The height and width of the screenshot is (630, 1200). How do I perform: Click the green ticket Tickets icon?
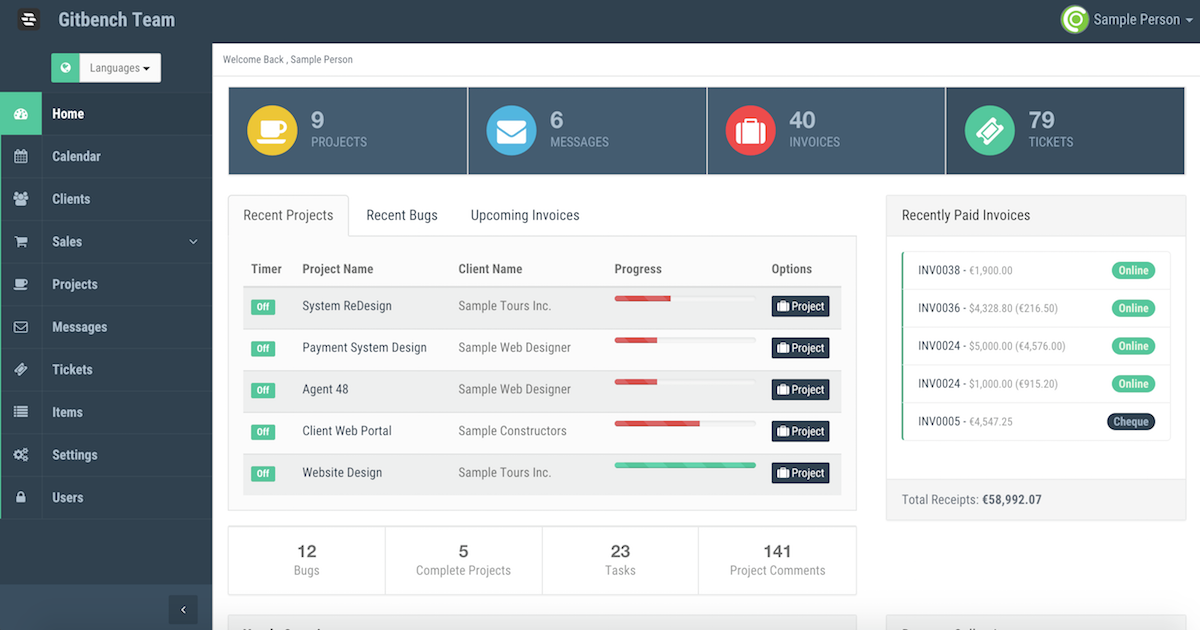click(990, 131)
